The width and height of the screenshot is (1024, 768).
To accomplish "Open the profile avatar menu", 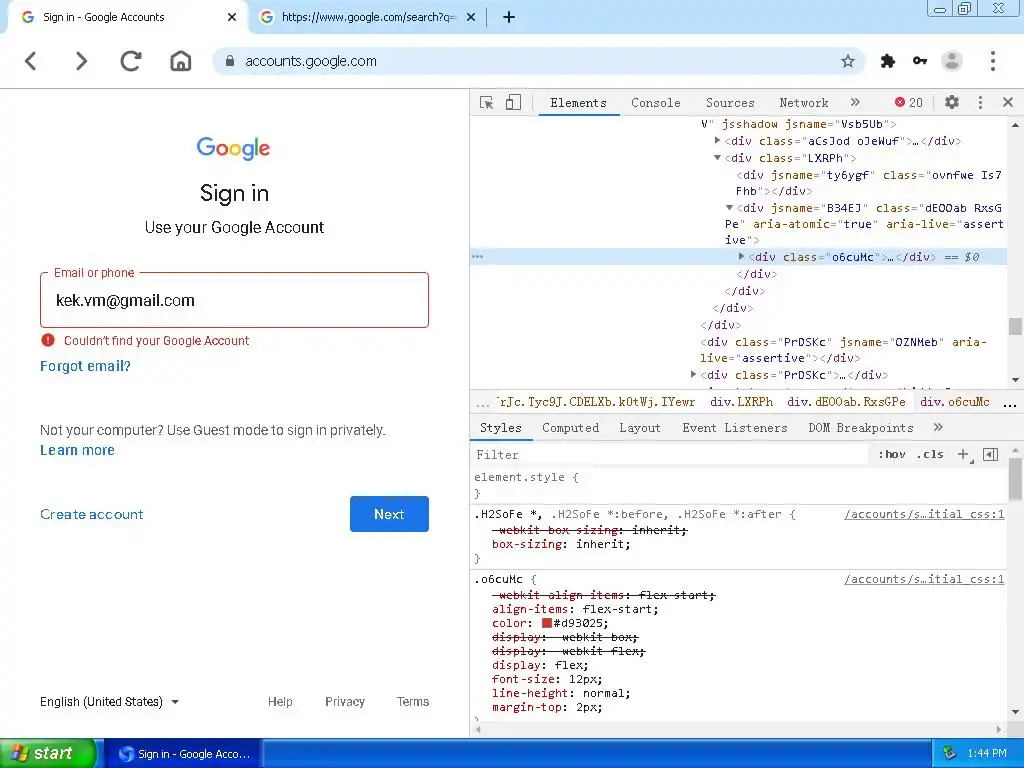I will (952, 61).
